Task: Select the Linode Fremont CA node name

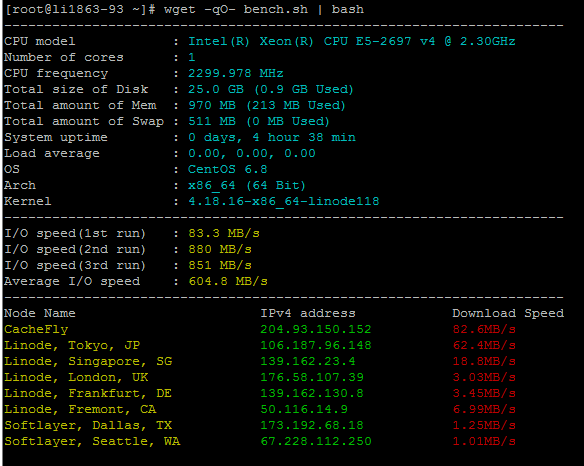Action: tap(80, 409)
